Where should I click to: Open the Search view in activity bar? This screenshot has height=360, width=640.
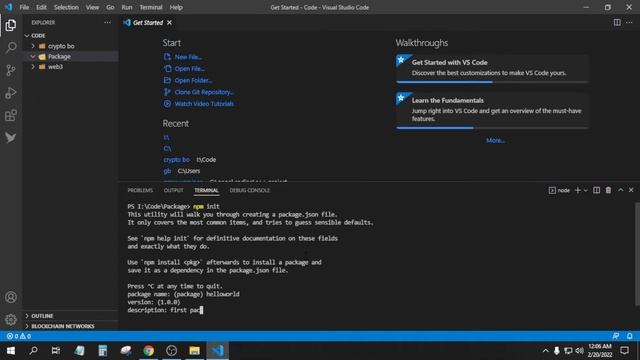pos(11,47)
